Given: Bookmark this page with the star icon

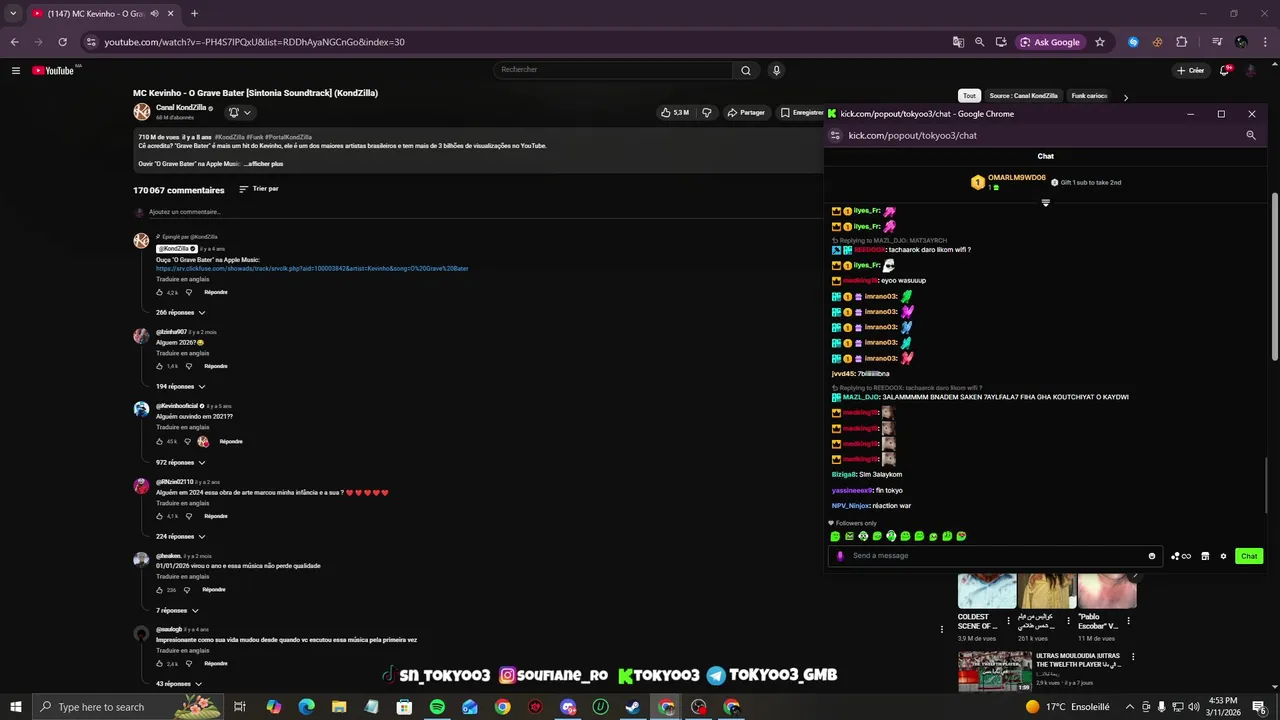Looking at the screenshot, I should [1100, 42].
